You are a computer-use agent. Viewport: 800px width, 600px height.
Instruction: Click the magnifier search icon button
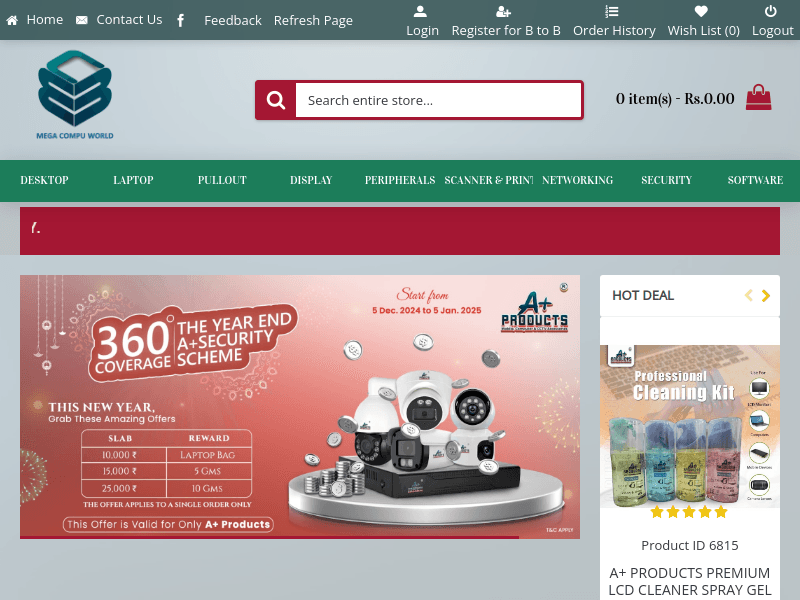click(x=276, y=100)
